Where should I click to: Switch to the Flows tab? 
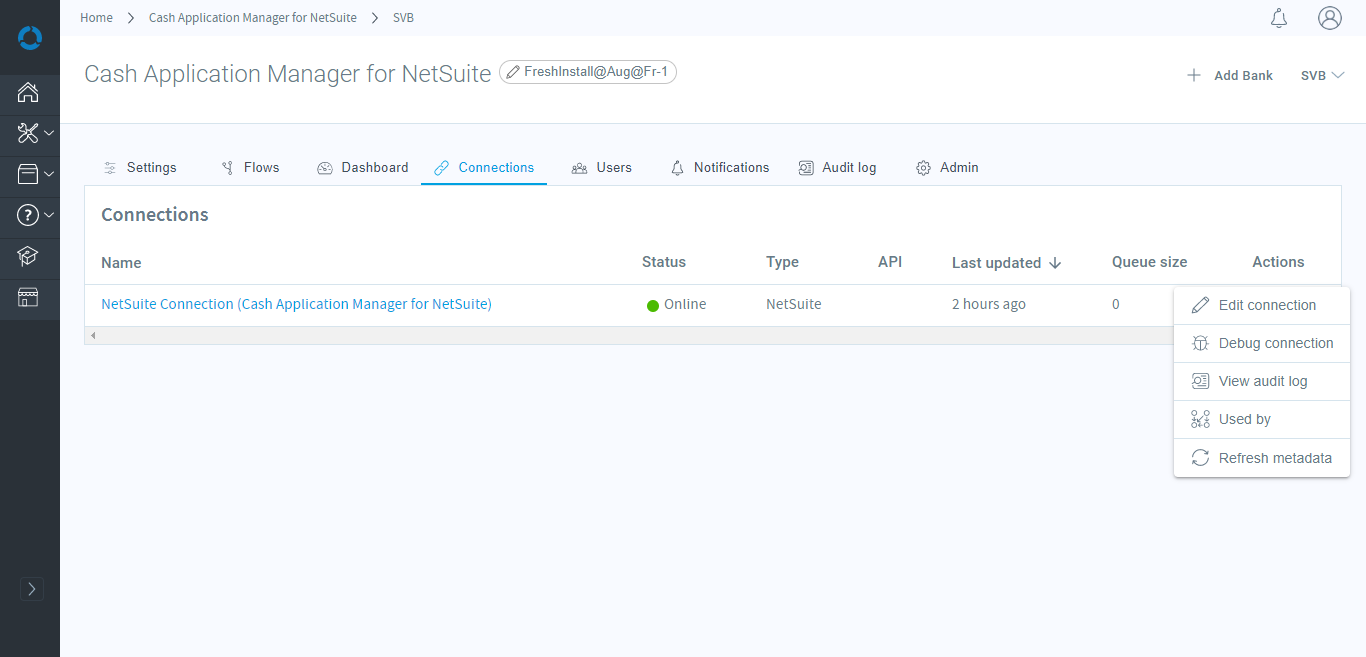[250, 168]
